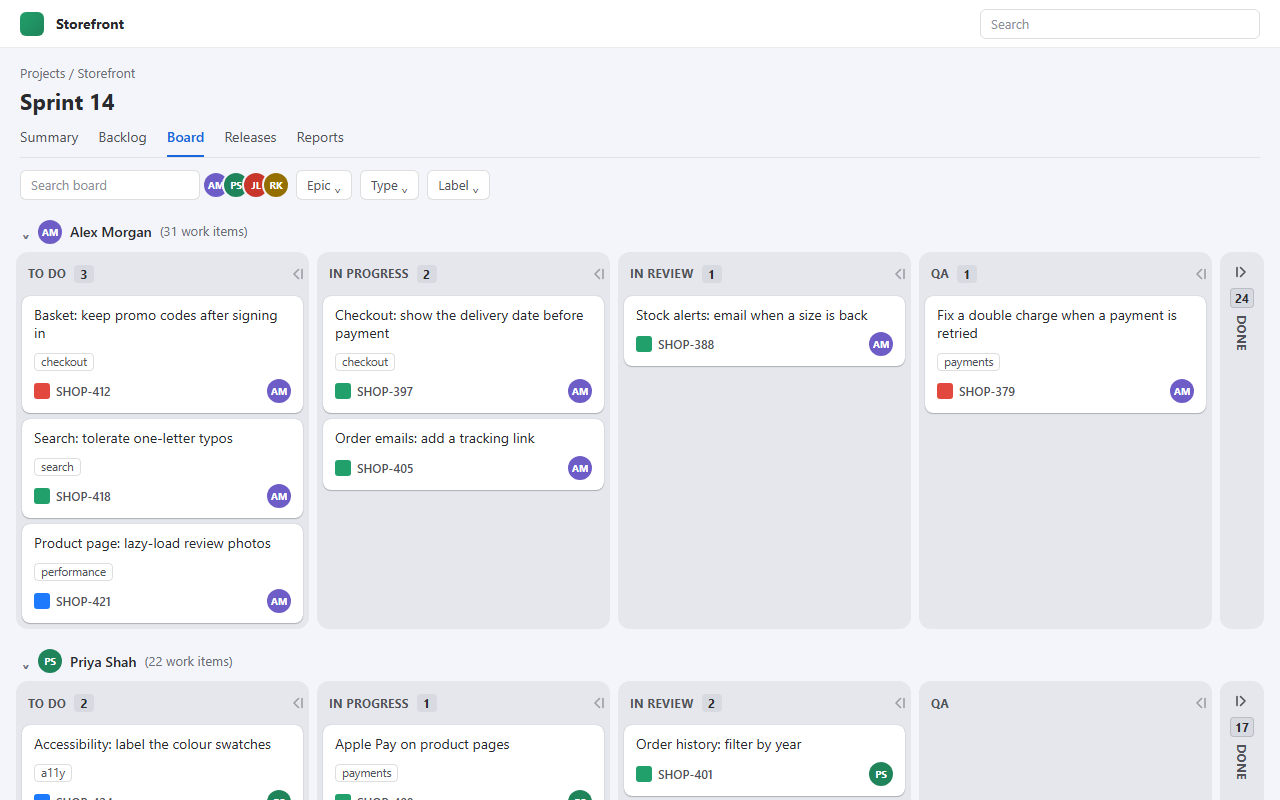This screenshot has height=800, width=1280.
Task: Toggle the AM assignee filter avatar
Action: coord(215,185)
